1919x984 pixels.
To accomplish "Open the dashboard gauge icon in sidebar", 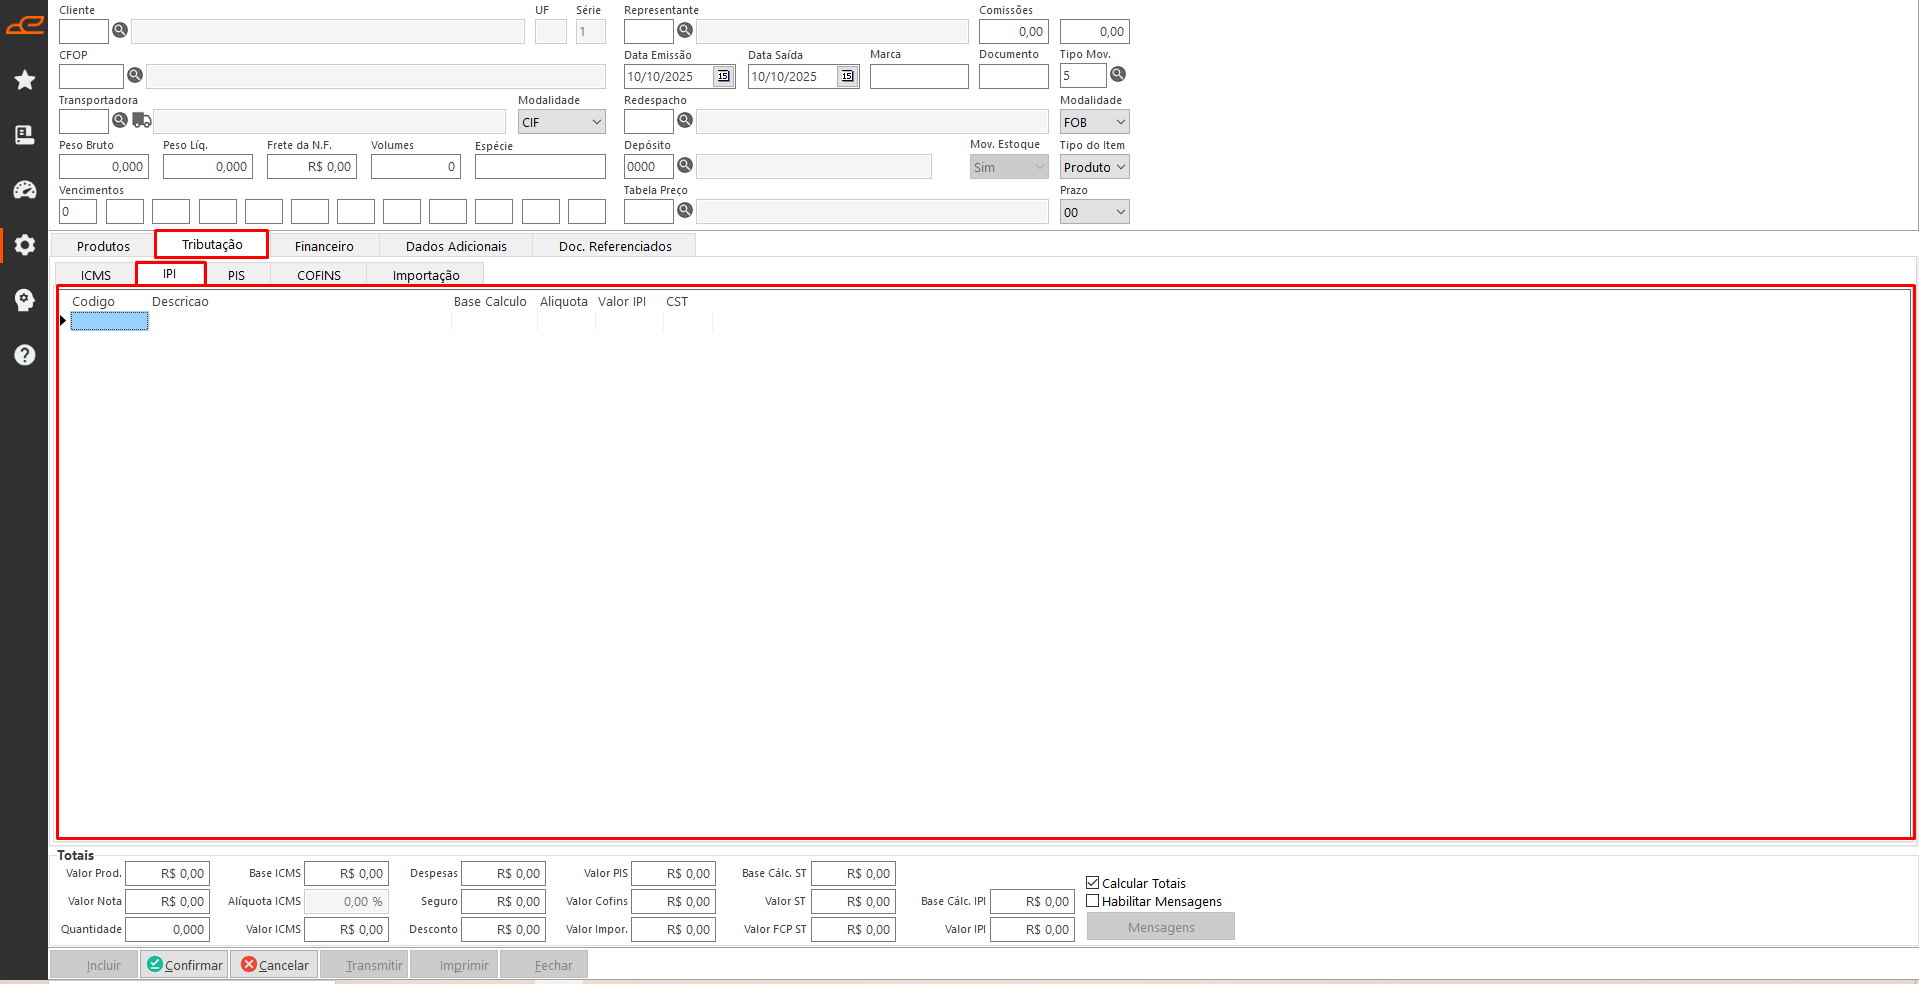I will click(25, 190).
